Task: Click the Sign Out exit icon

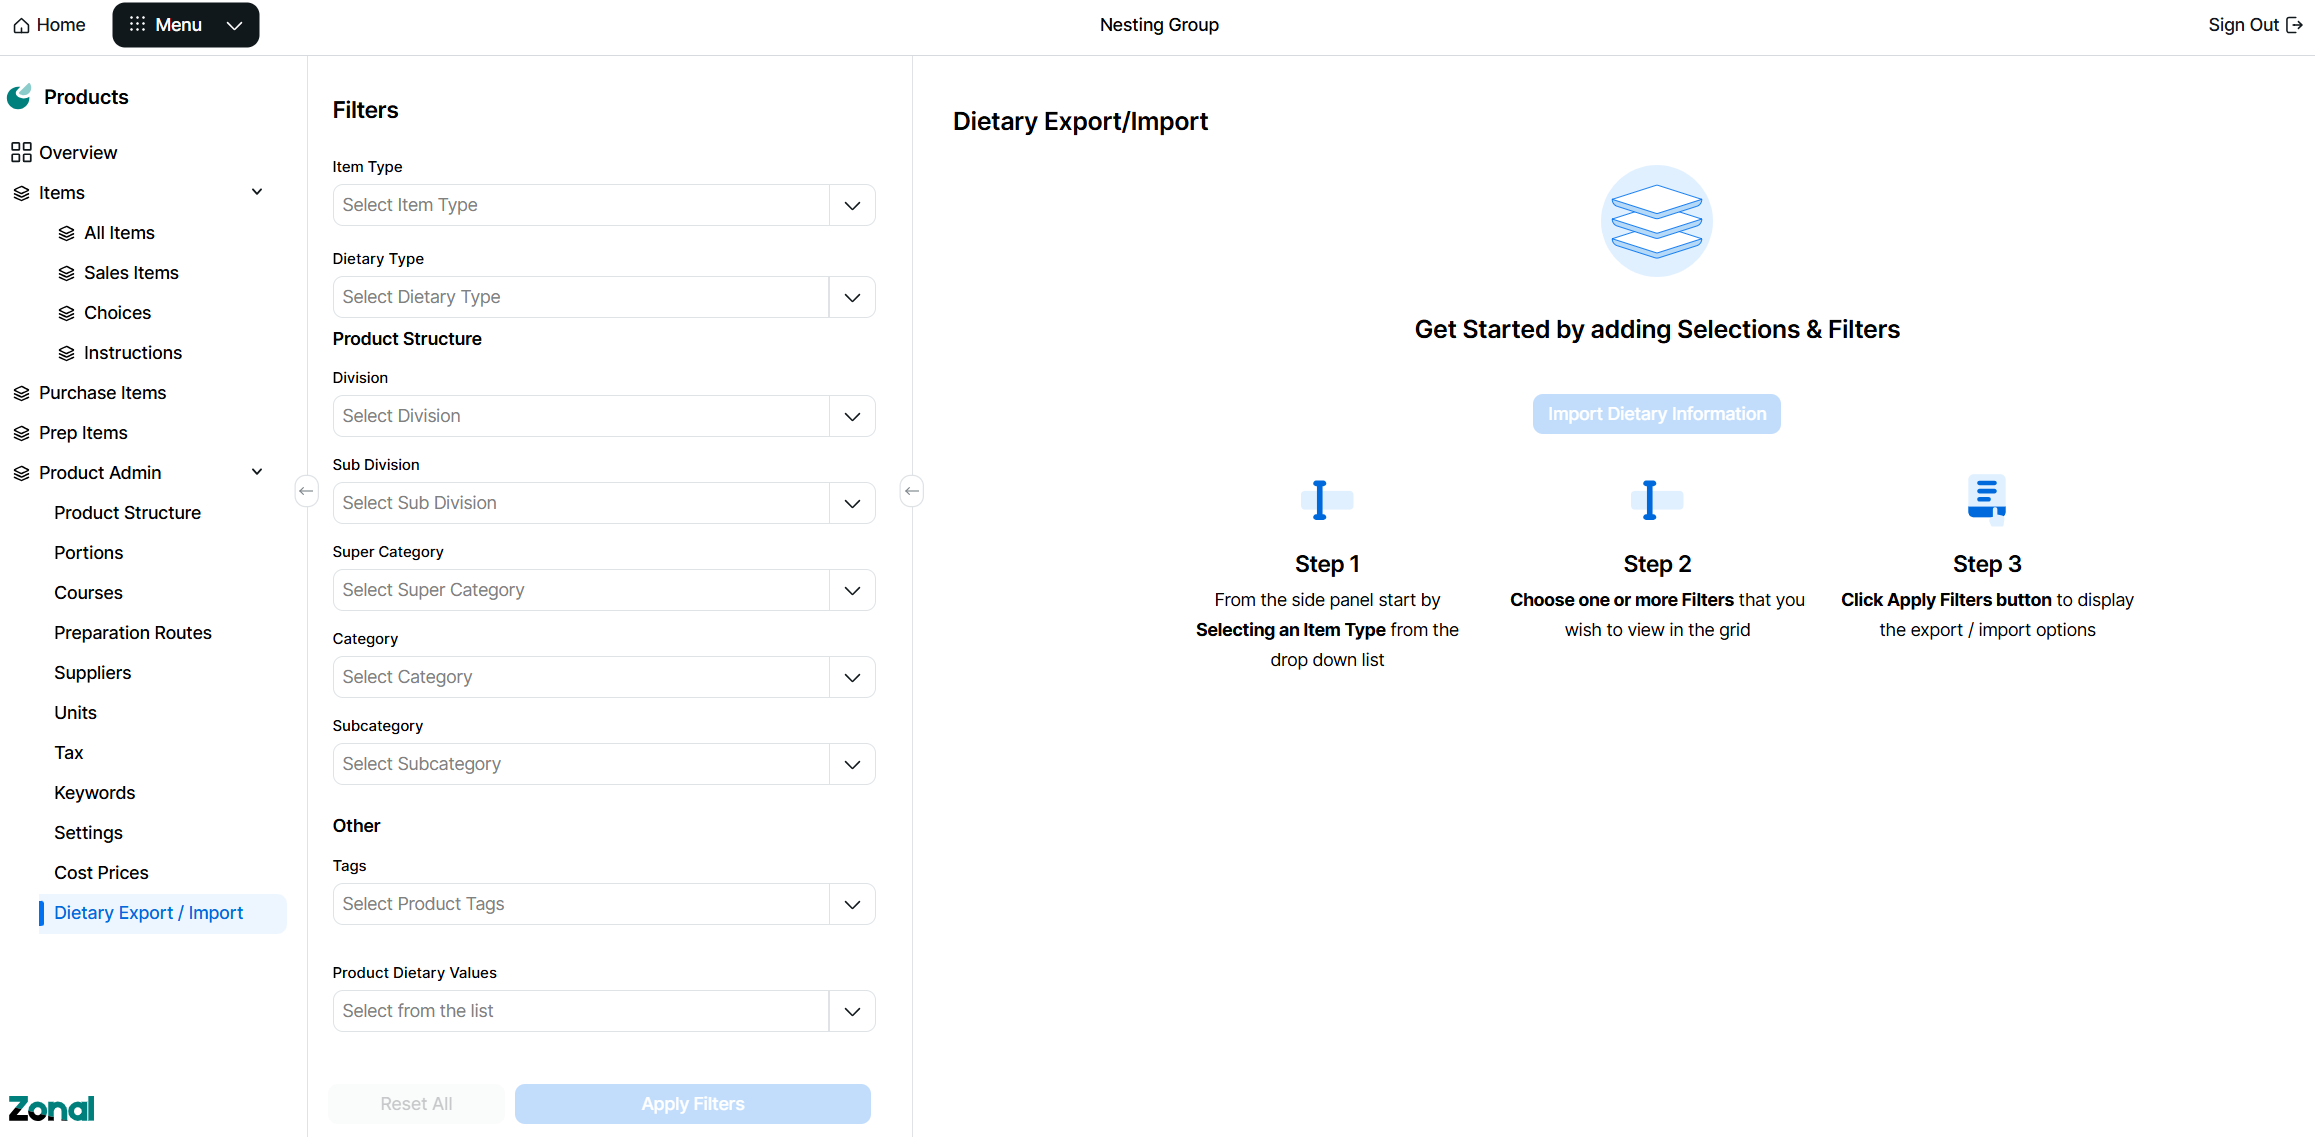Action: point(2294,25)
